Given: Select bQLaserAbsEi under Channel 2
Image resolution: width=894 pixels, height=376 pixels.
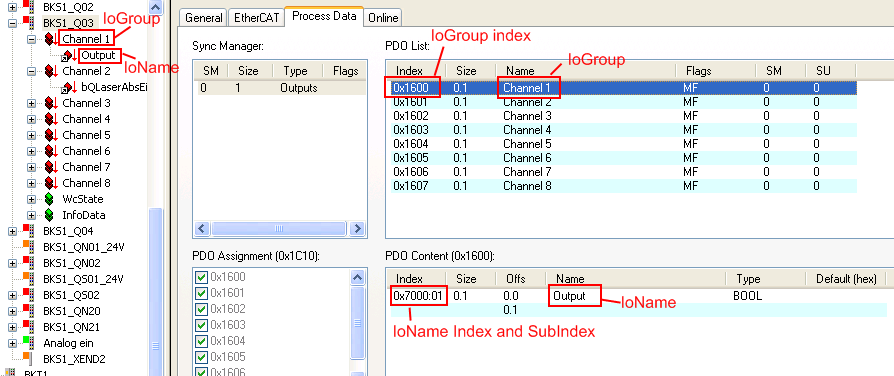Looking at the screenshot, I should click(114, 87).
